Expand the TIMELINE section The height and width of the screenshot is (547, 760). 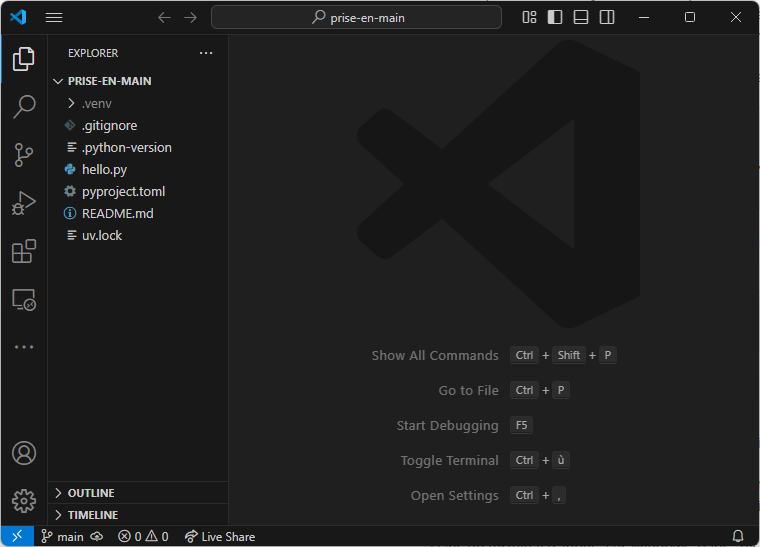(x=138, y=515)
